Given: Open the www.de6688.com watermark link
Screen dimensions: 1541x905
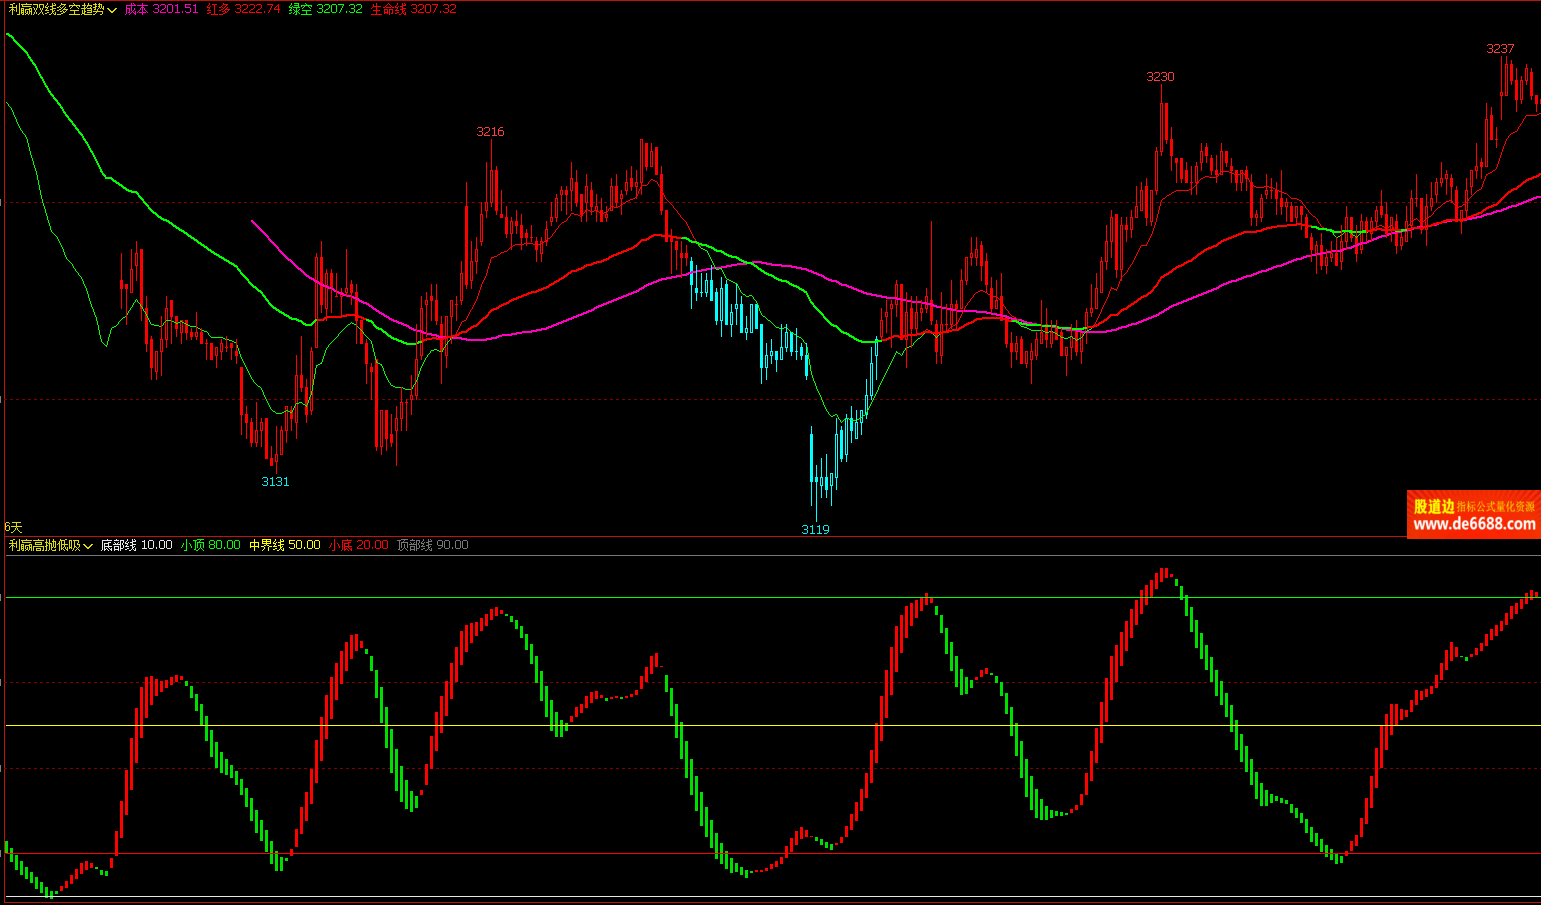Looking at the screenshot, I should pos(1474,524).
